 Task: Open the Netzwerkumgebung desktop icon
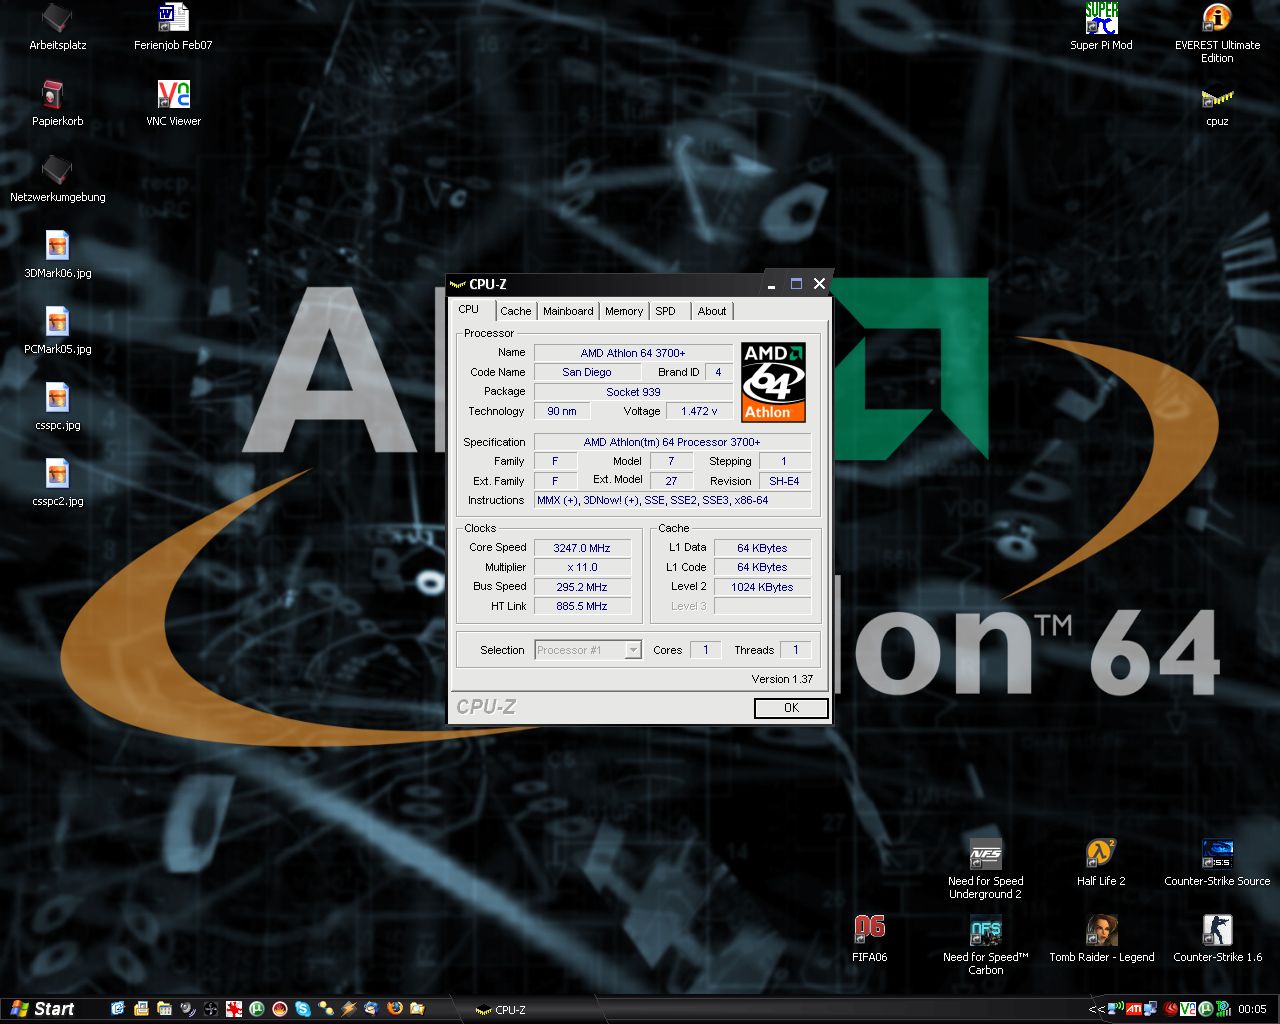point(58,179)
